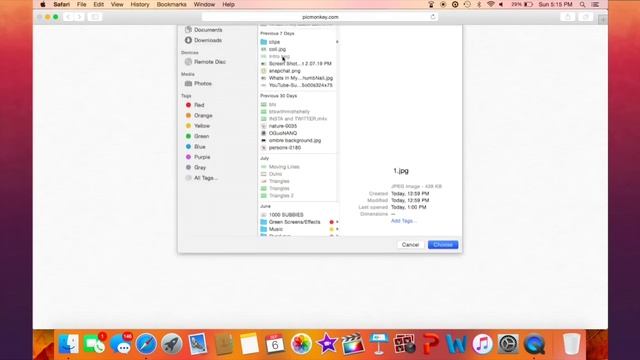Reload the picmonkey.com page
This screenshot has width=640, height=360.
[433, 17]
